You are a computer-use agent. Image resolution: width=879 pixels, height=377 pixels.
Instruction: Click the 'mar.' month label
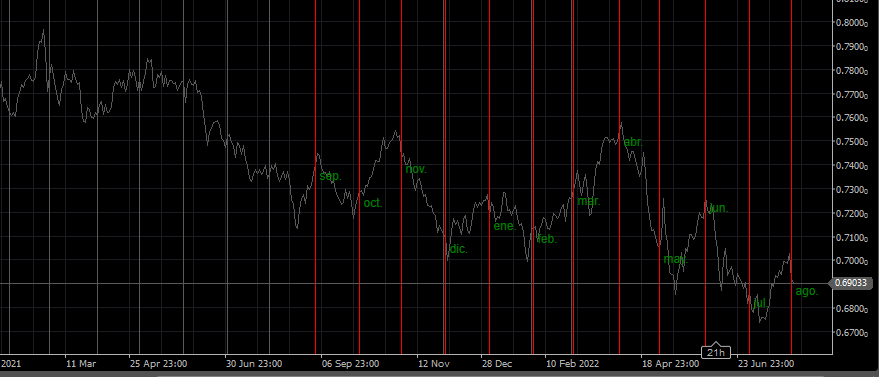tap(589, 201)
